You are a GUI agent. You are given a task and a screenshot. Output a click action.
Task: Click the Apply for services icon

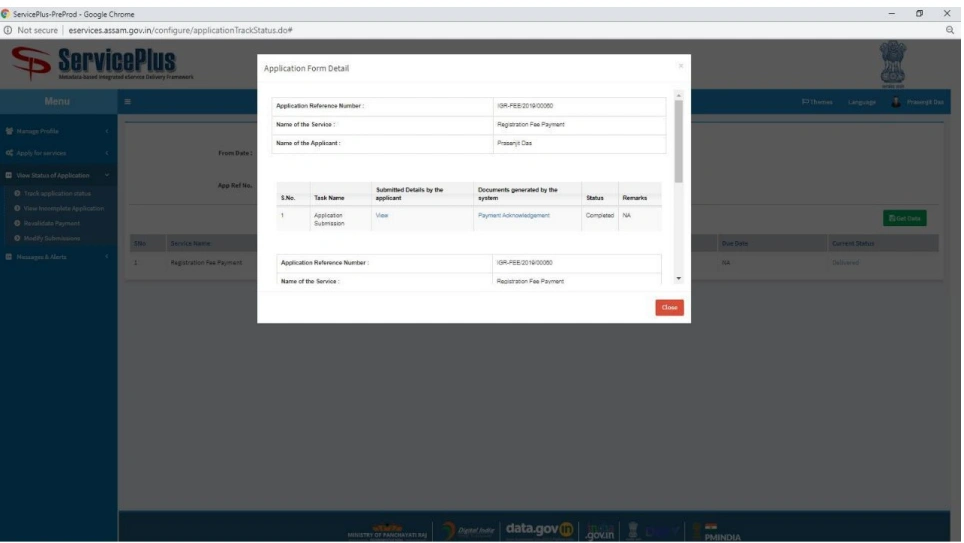point(9,153)
